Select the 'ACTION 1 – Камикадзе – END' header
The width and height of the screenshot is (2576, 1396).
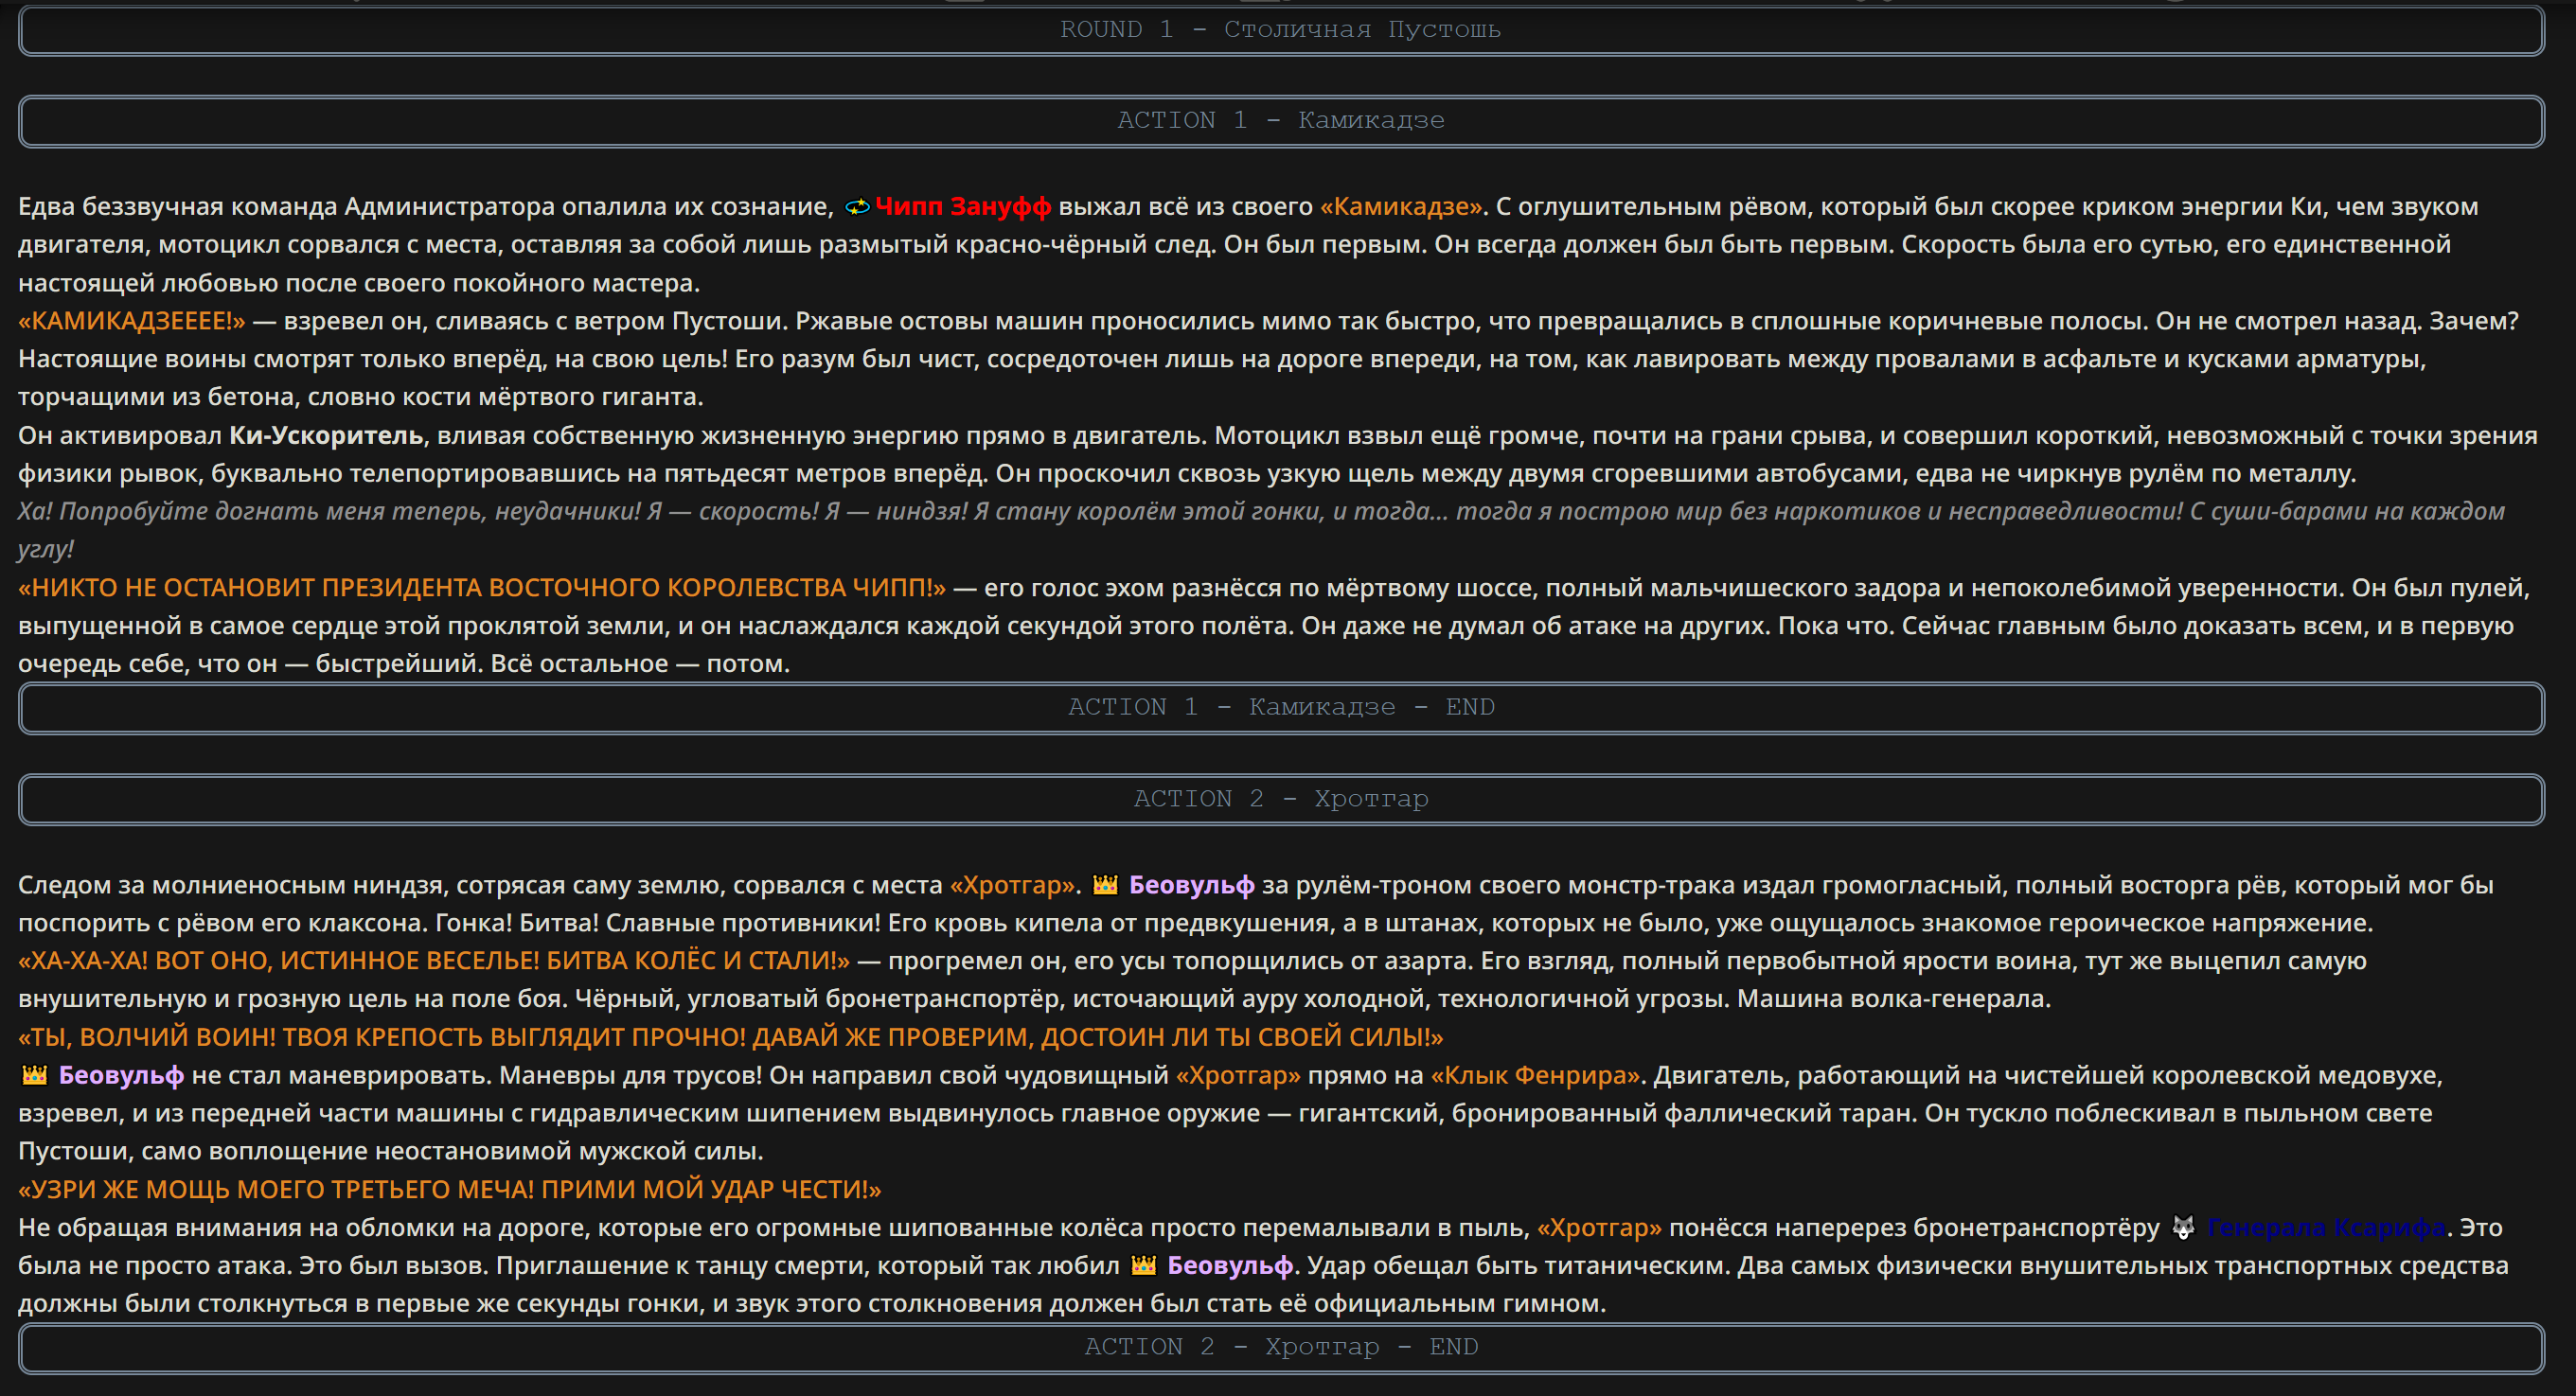[1281, 708]
